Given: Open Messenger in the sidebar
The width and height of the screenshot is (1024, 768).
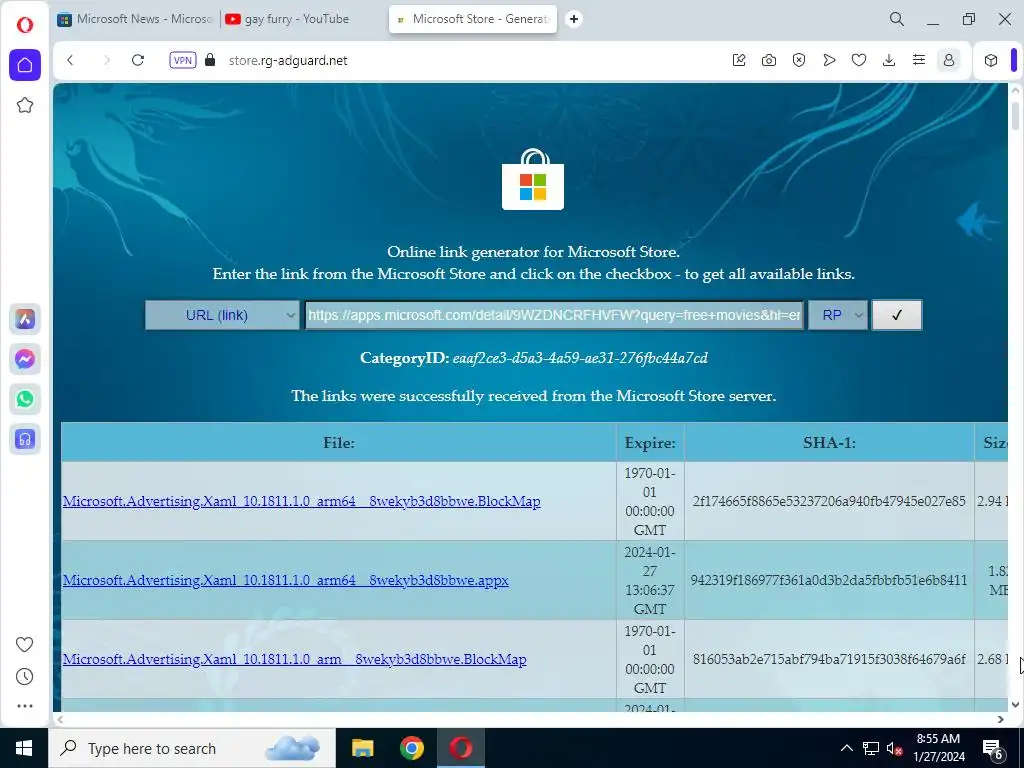Looking at the screenshot, I should [25, 359].
